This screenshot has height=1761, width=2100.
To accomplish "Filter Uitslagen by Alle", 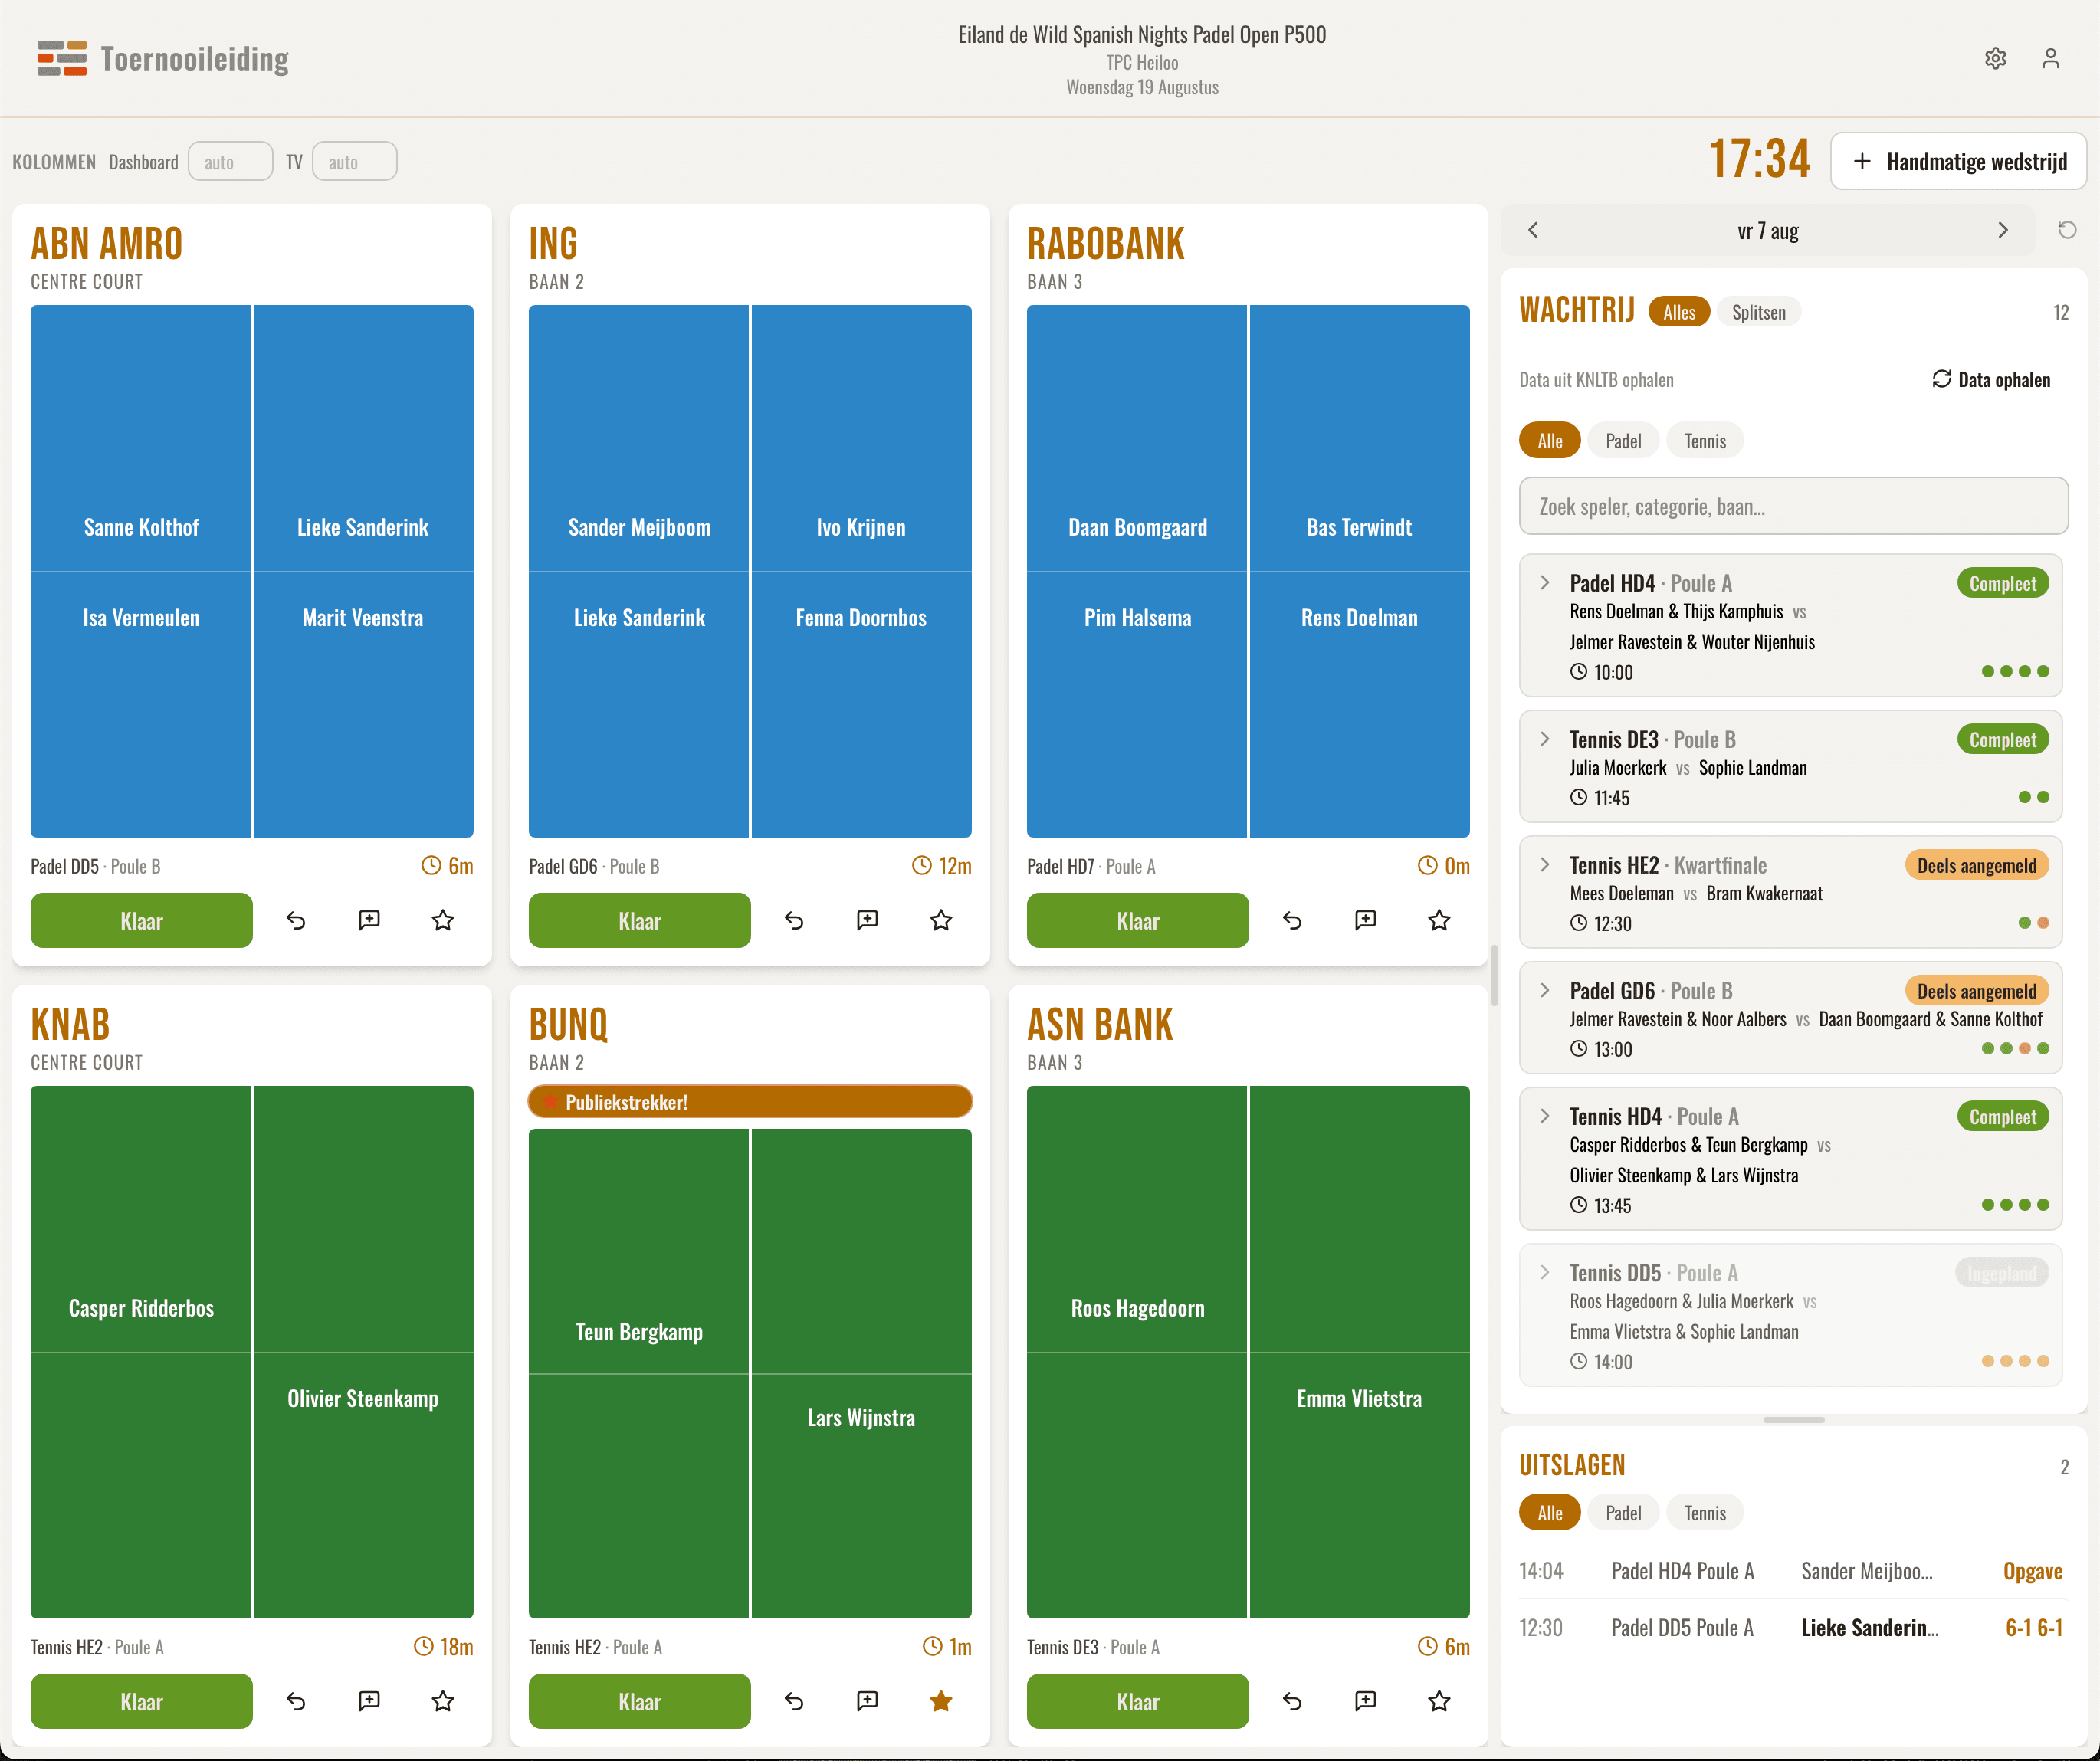I will click(1549, 1513).
